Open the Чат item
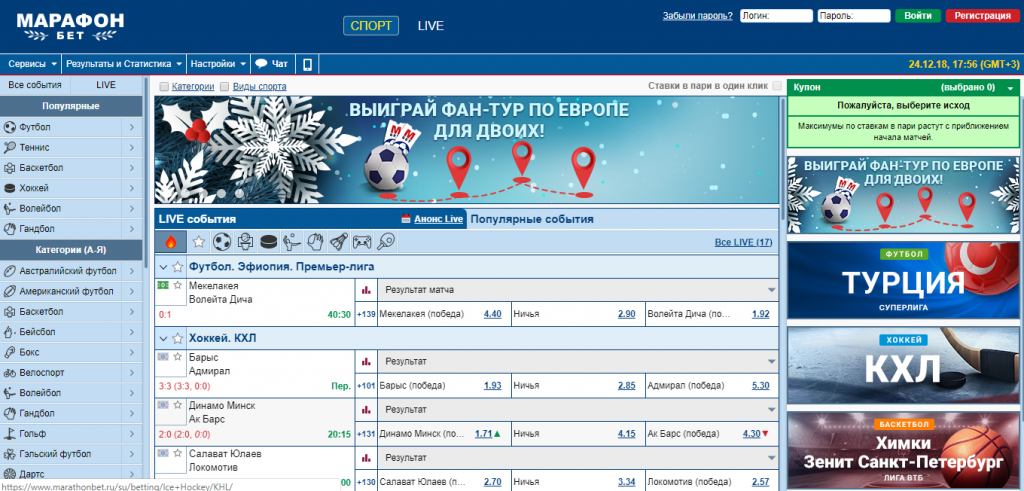The height and width of the screenshot is (491, 1024). pyautogui.click(x=272, y=64)
